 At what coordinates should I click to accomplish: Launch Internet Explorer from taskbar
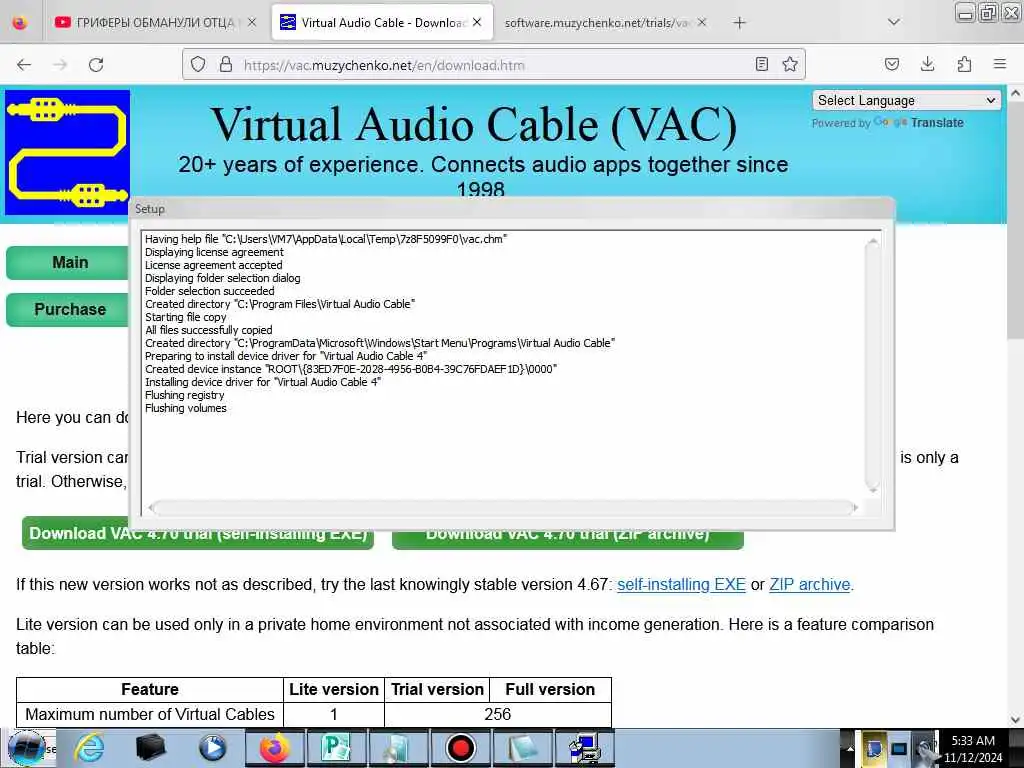tap(89, 748)
